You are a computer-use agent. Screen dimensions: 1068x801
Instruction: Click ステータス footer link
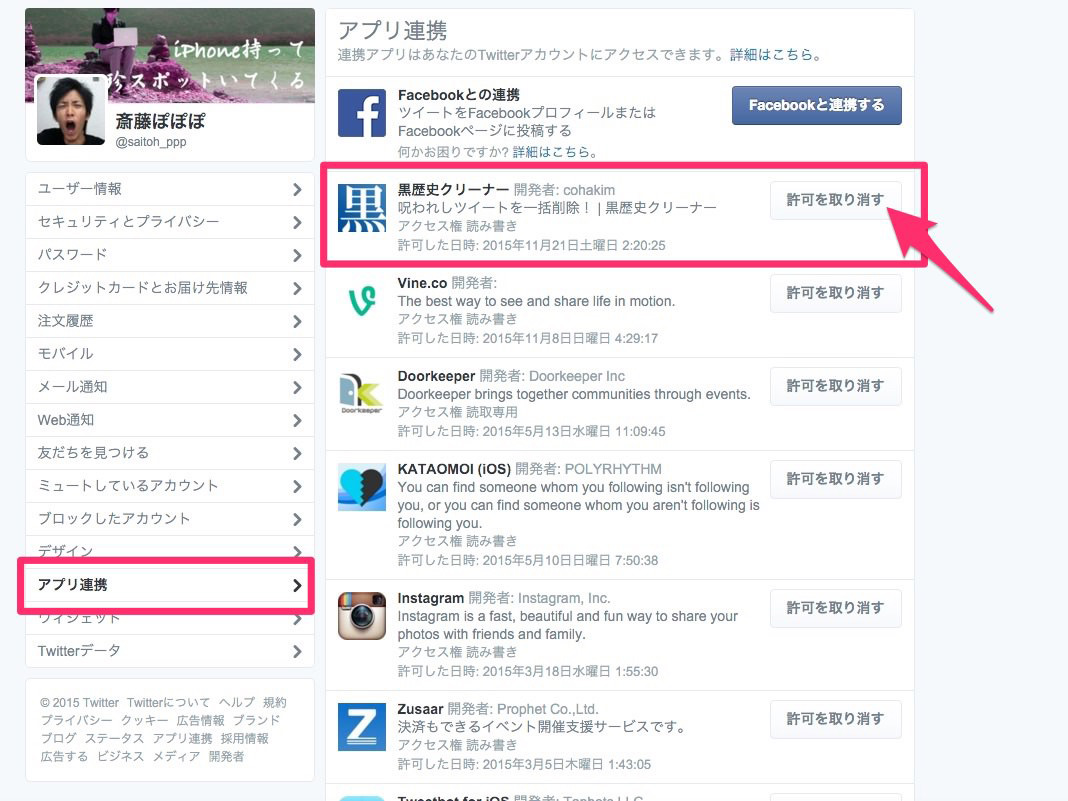coord(114,738)
